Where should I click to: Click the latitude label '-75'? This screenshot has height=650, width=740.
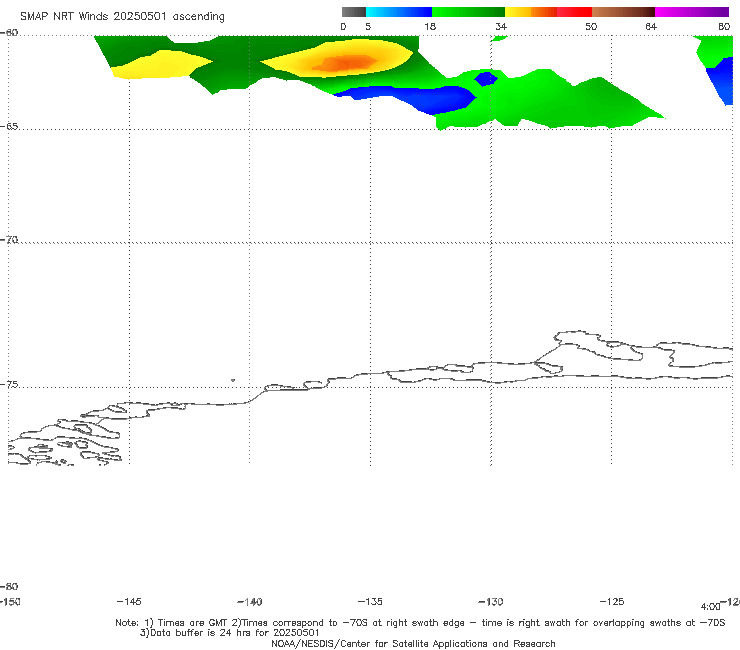9,385
